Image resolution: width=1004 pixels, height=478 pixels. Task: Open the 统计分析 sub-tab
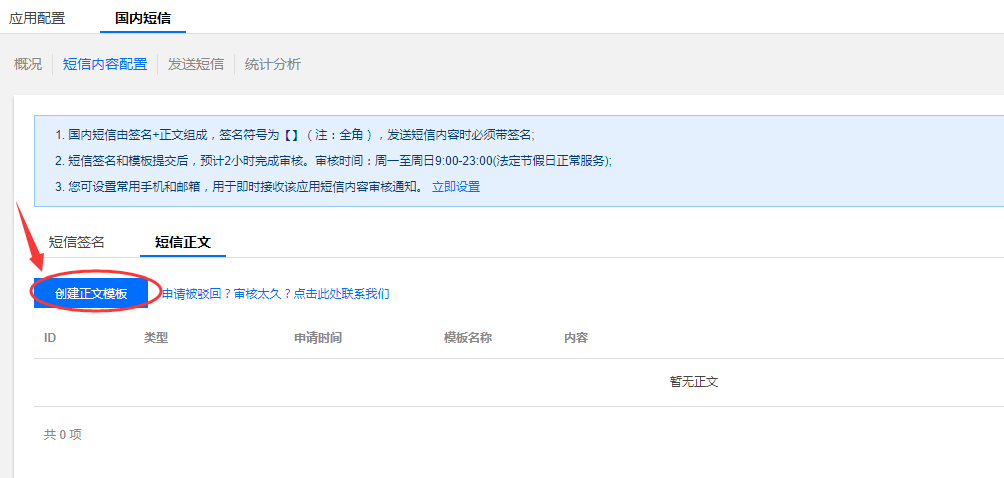pyautogui.click(x=273, y=64)
